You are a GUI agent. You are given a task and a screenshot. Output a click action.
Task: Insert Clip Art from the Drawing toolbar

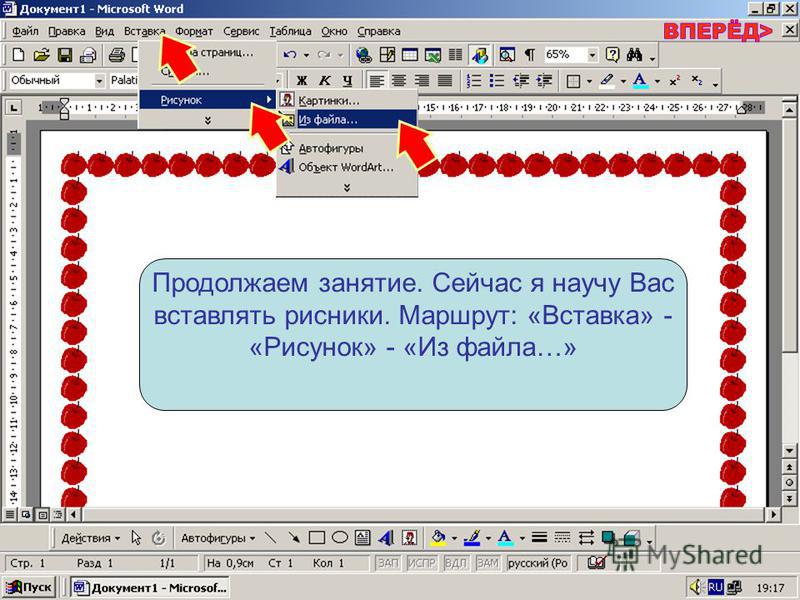pyautogui.click(x=409, y=538)
